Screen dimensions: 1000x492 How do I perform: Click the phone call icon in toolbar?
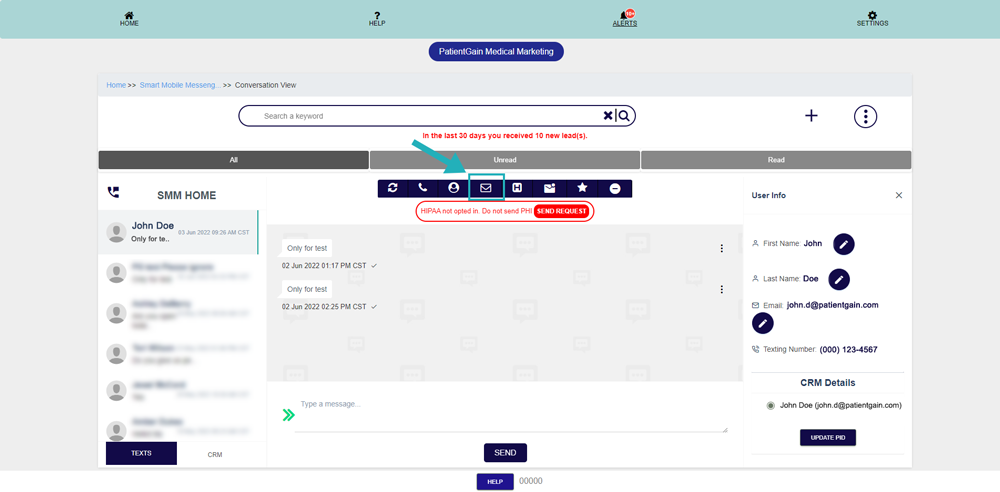[x=423, y=188]
